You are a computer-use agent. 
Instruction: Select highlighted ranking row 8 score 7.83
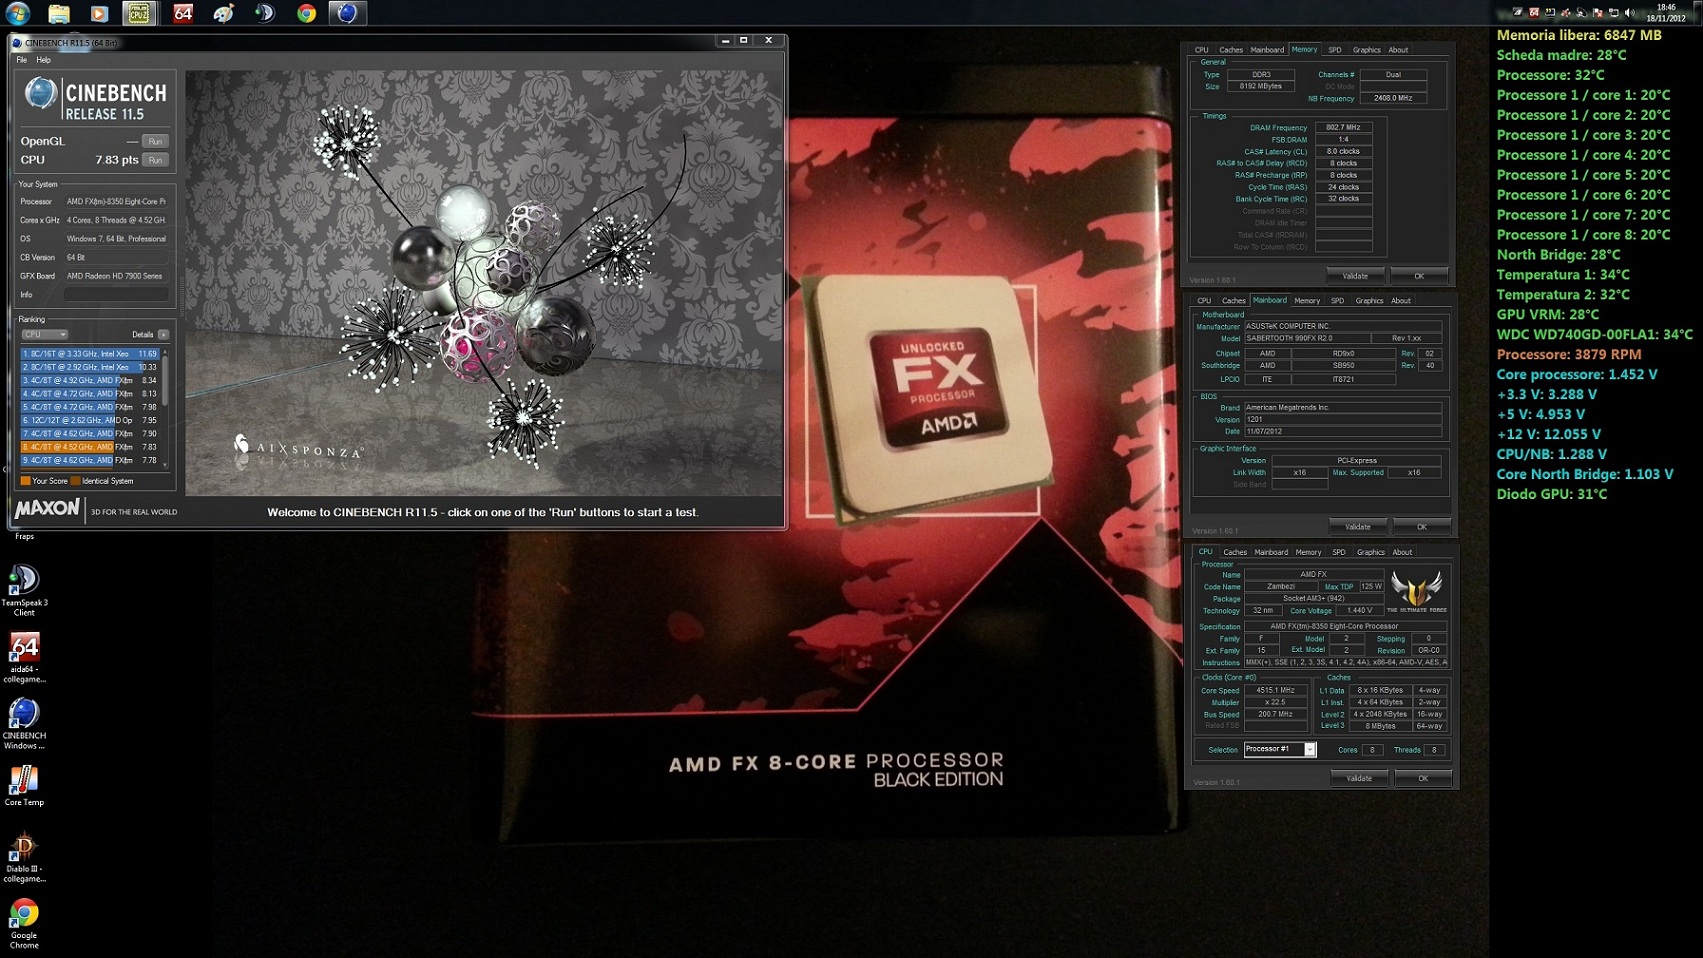click(x=90, y=447)
